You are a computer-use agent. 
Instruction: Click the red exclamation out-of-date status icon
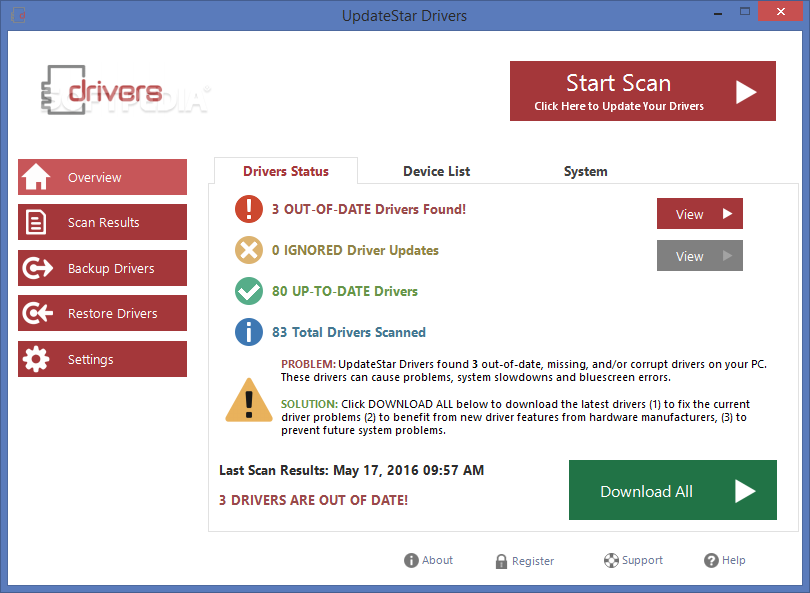[249, 209]
